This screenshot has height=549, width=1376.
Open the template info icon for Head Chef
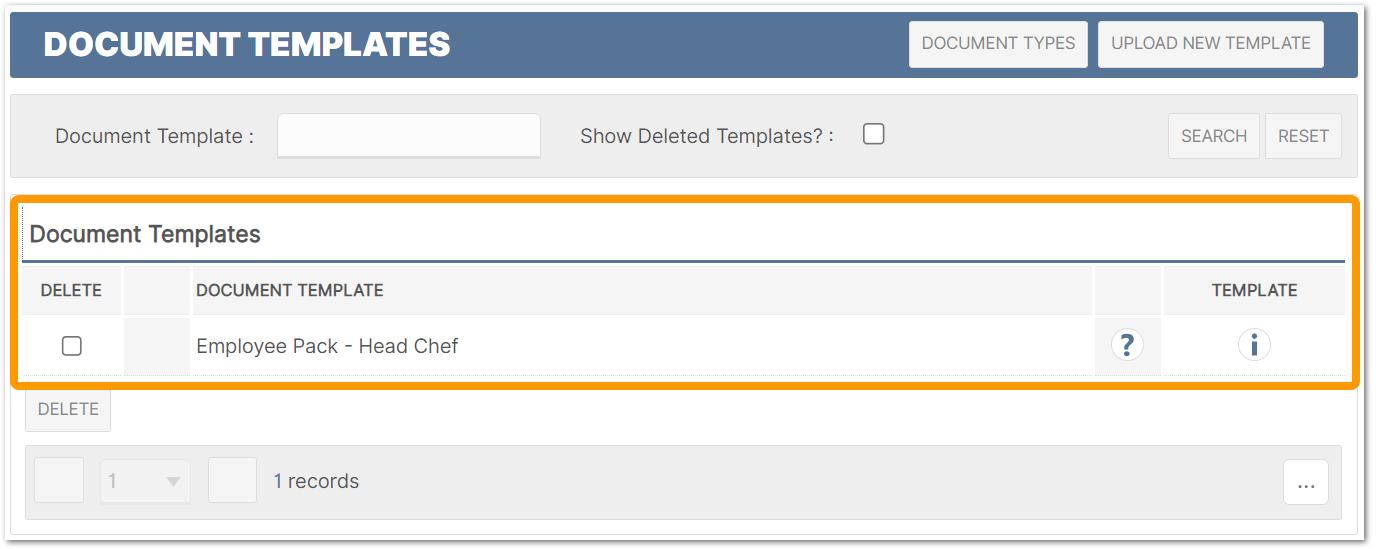click(x=1254, y=345)
